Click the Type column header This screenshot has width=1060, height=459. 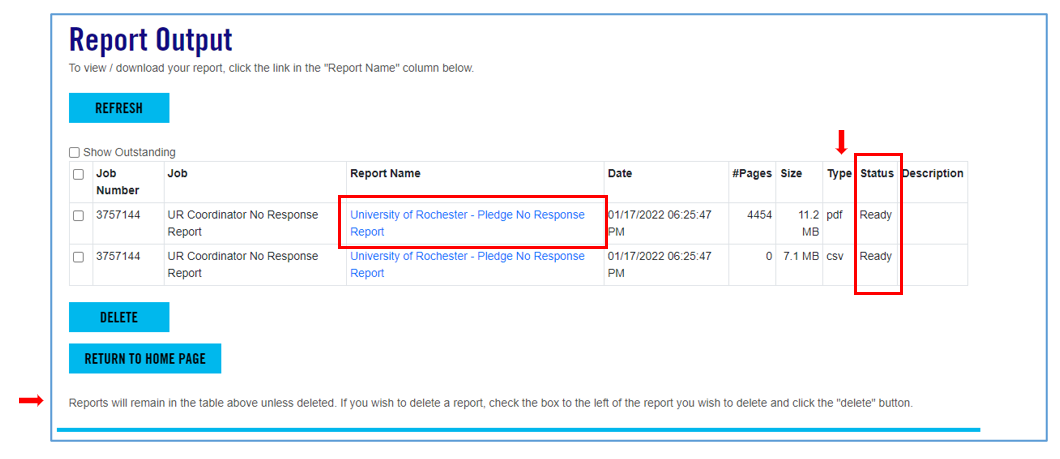coord(839,174)
